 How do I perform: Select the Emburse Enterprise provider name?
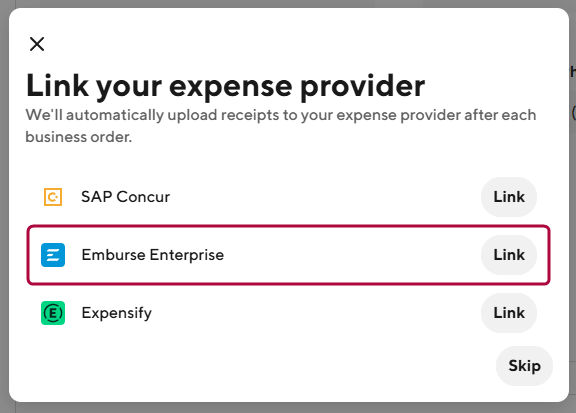pyautogui.click(x=152, y=255)
